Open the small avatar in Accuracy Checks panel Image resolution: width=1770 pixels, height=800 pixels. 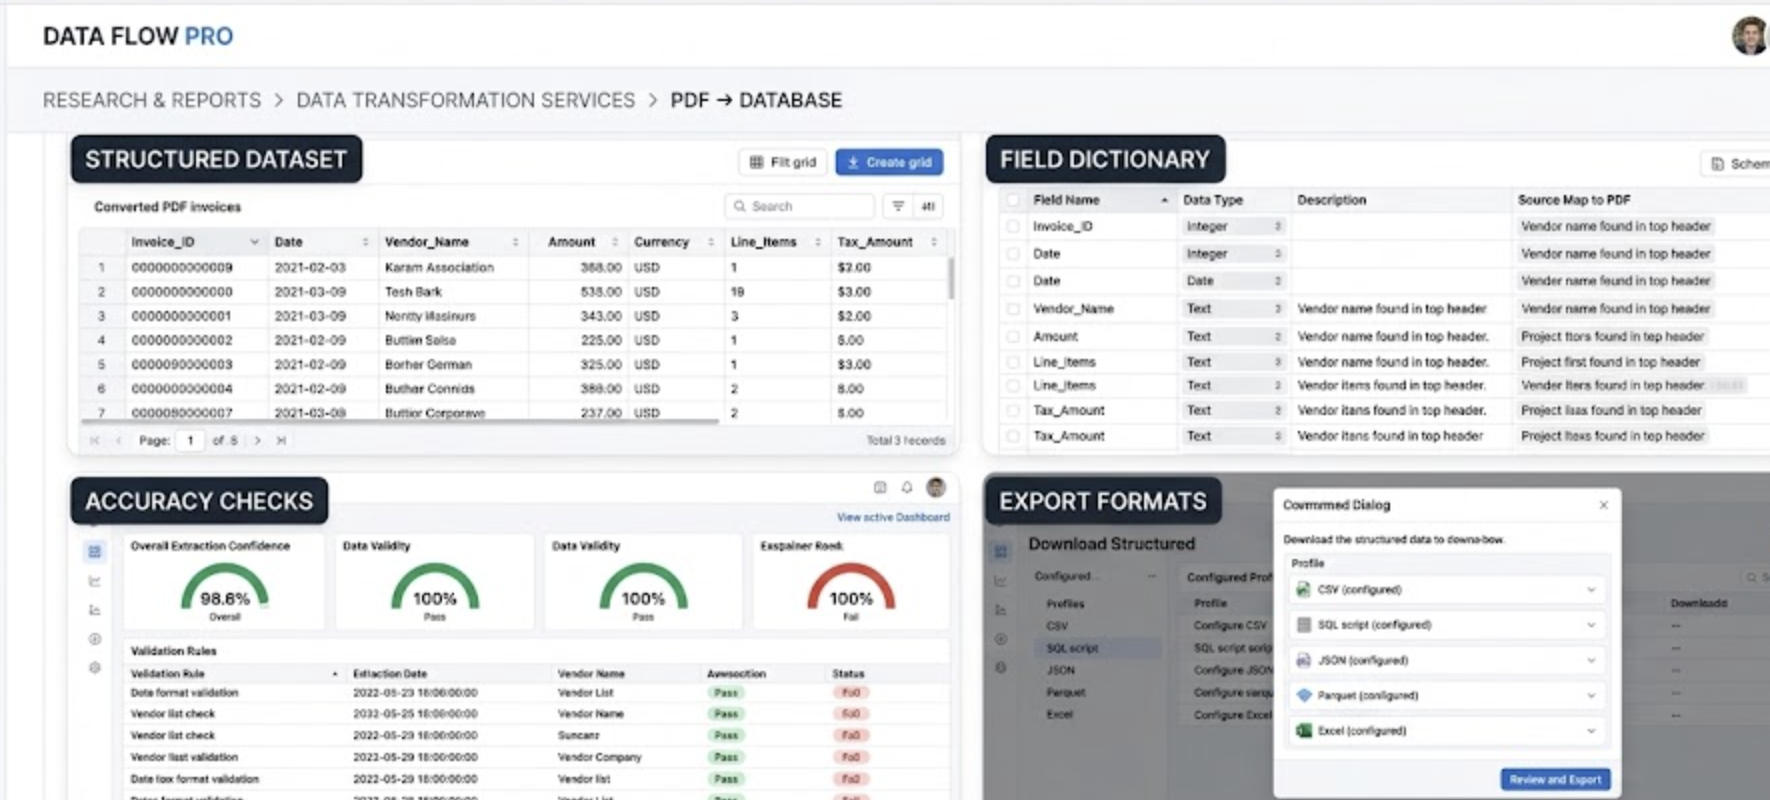point(936,487)
